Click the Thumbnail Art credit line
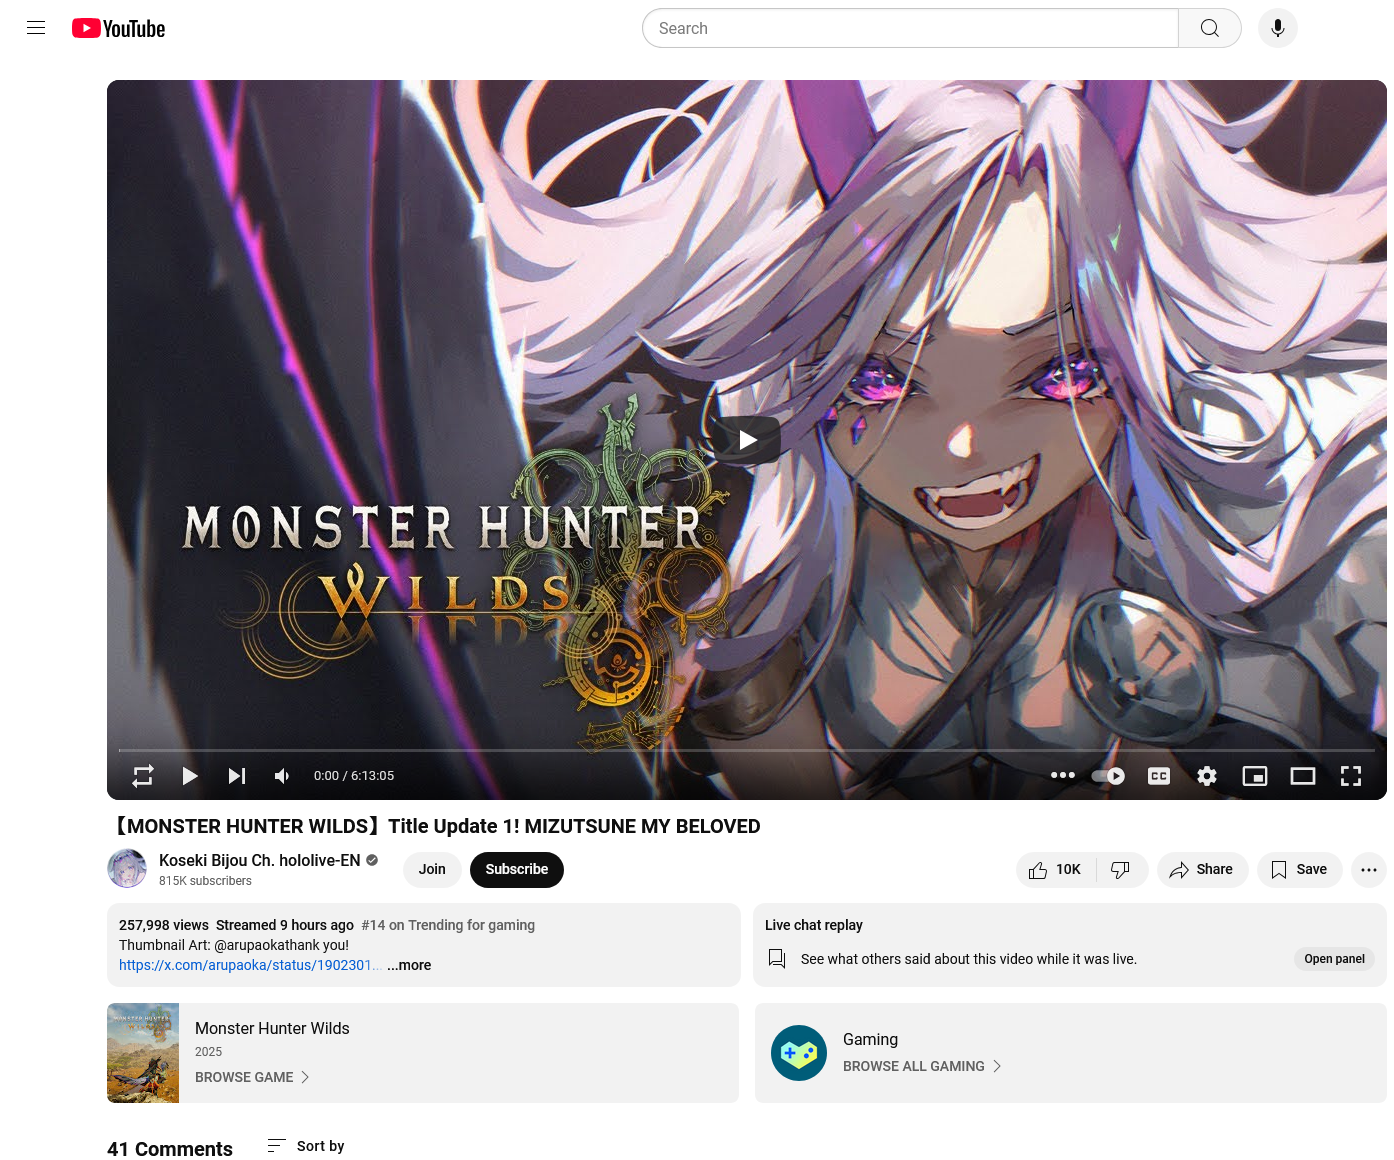Image resolution: width=1394 pixels, height=1160 pixels. [234, 945]
